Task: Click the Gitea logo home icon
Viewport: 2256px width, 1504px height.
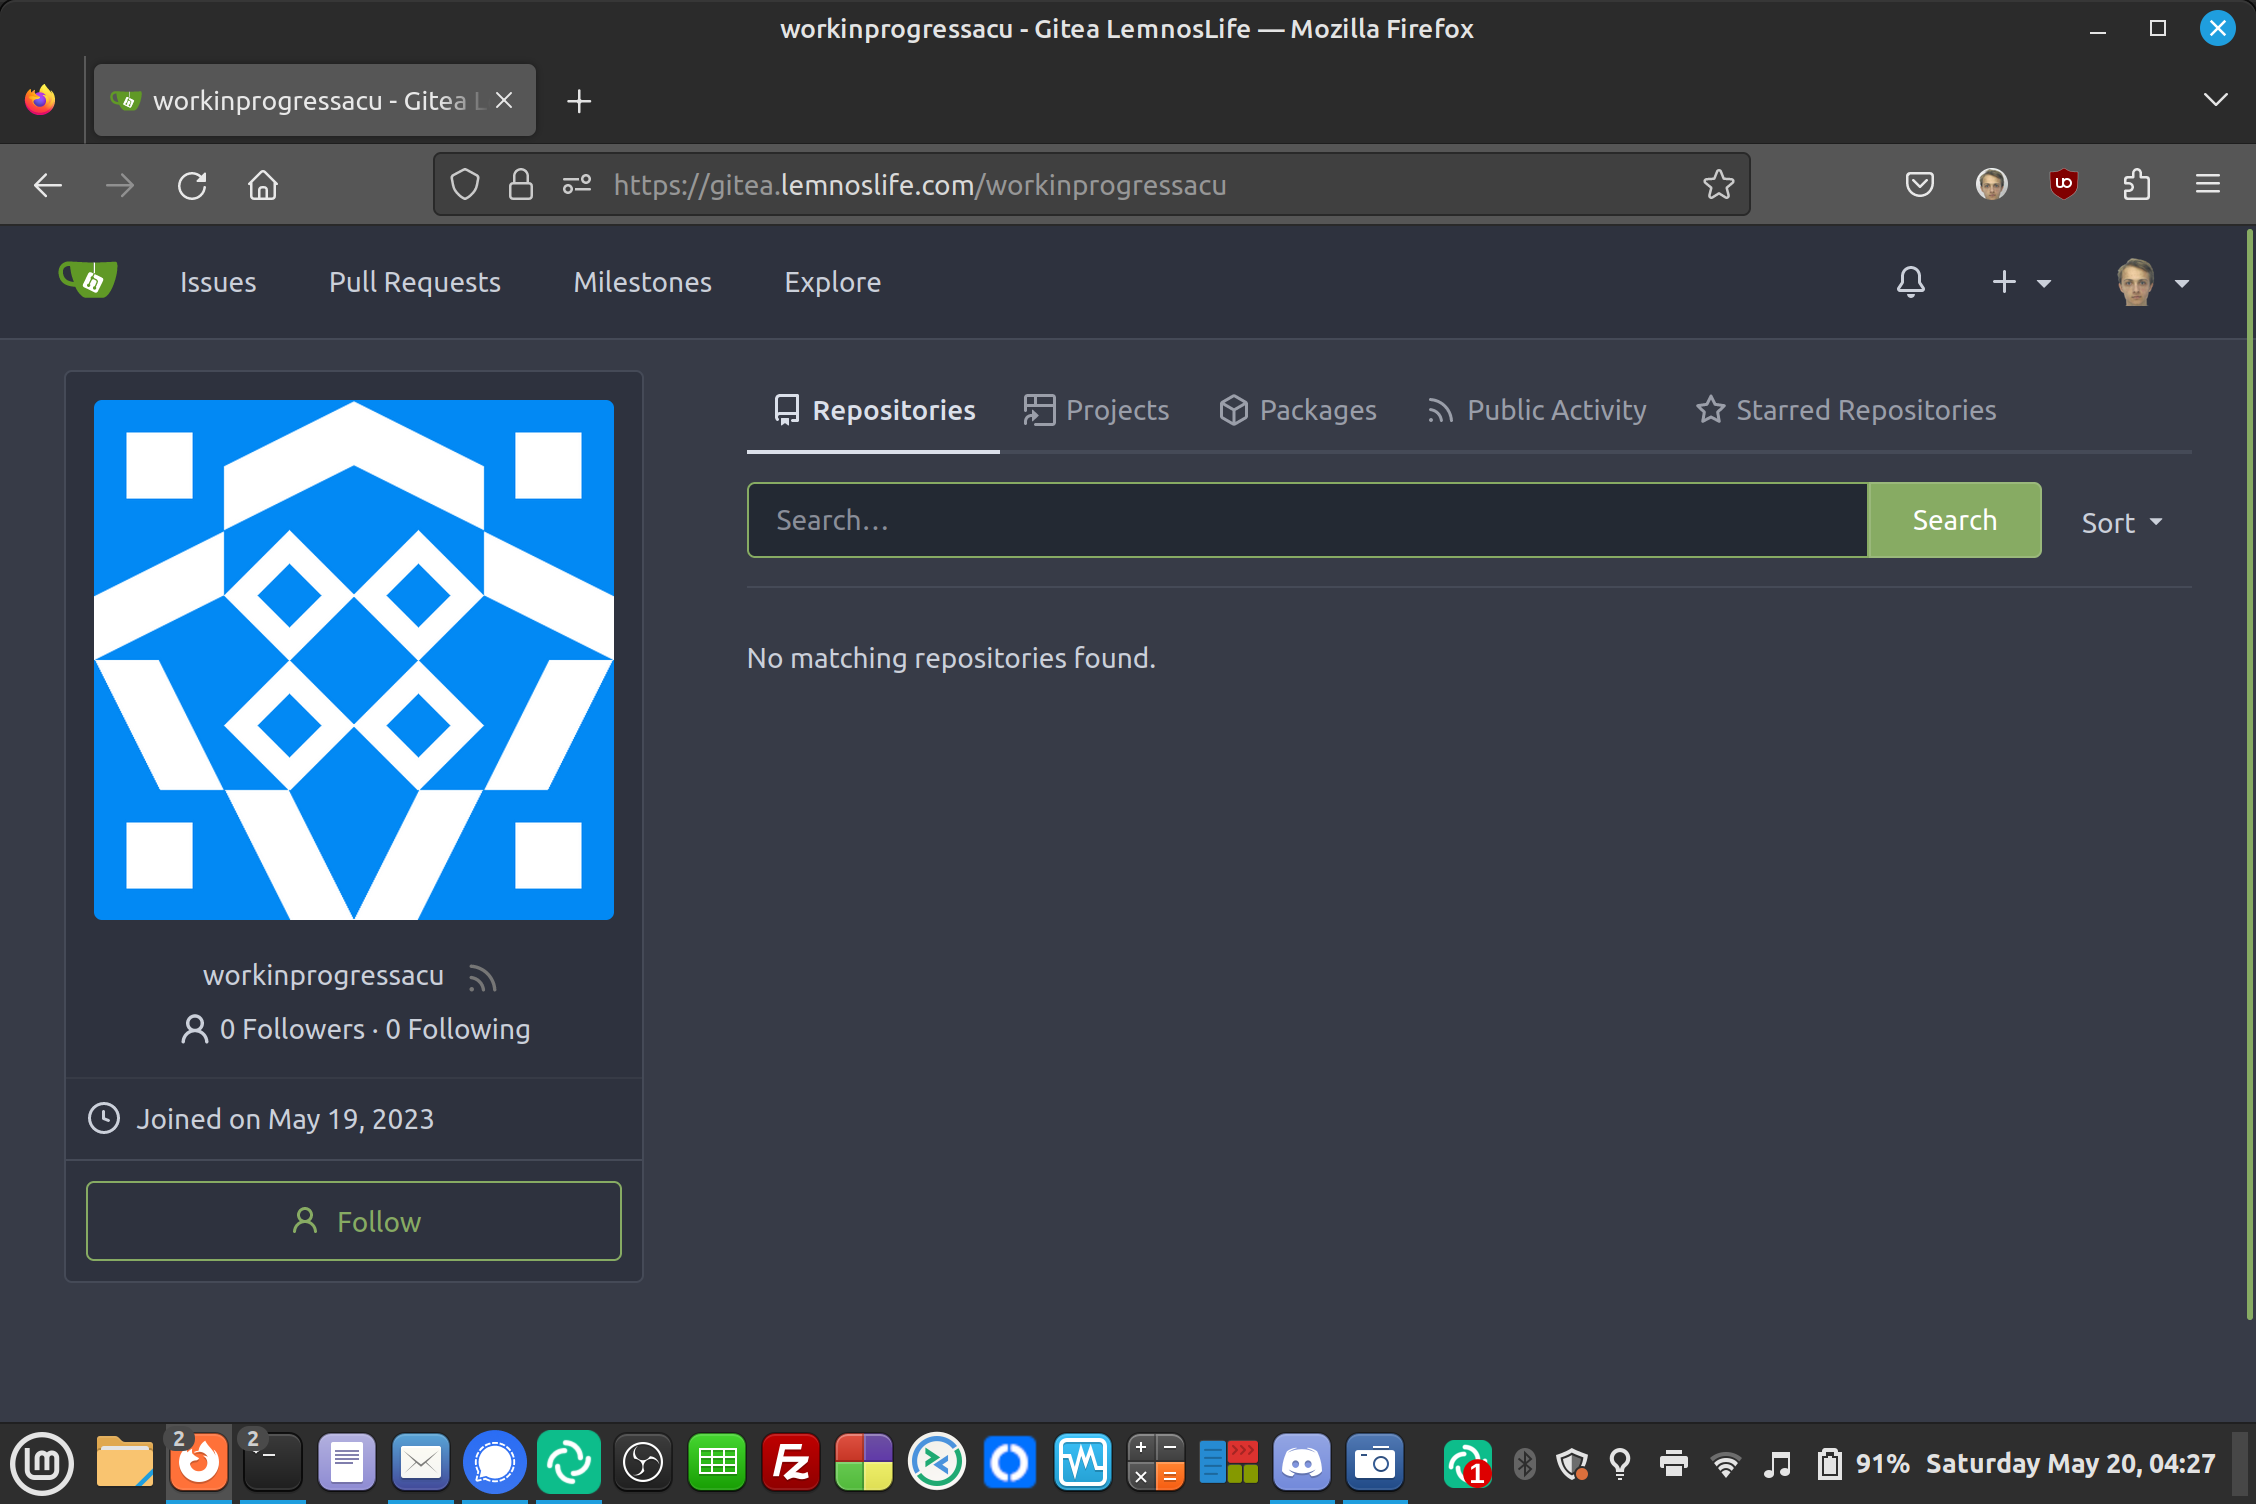Action: (x=88, y=280)
